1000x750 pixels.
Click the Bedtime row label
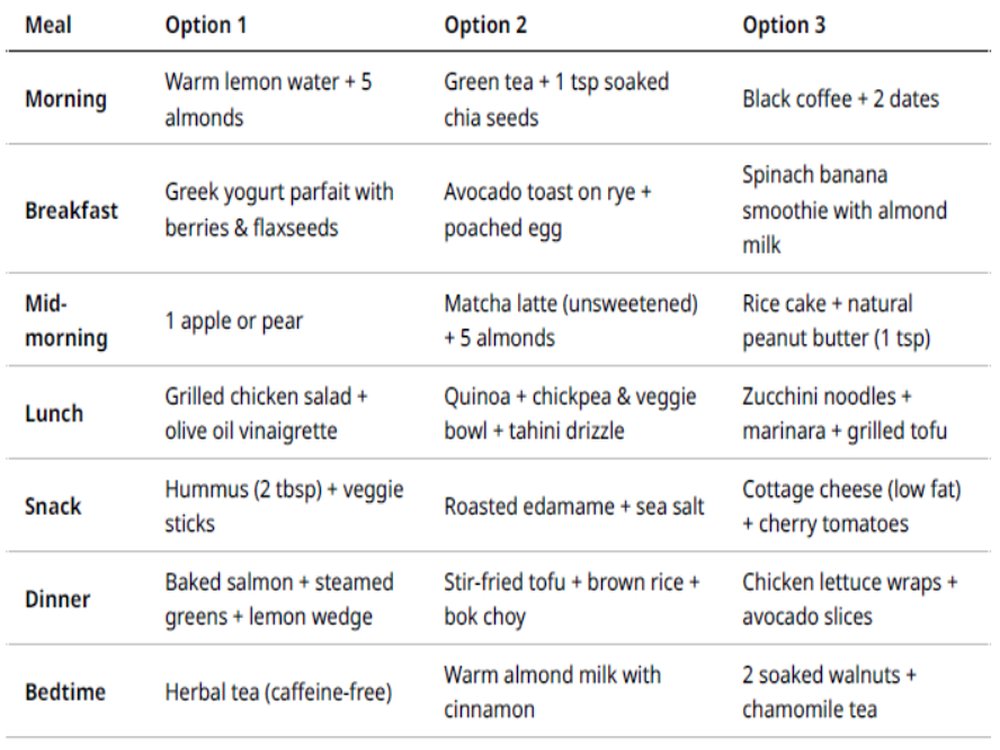point(65,692)
